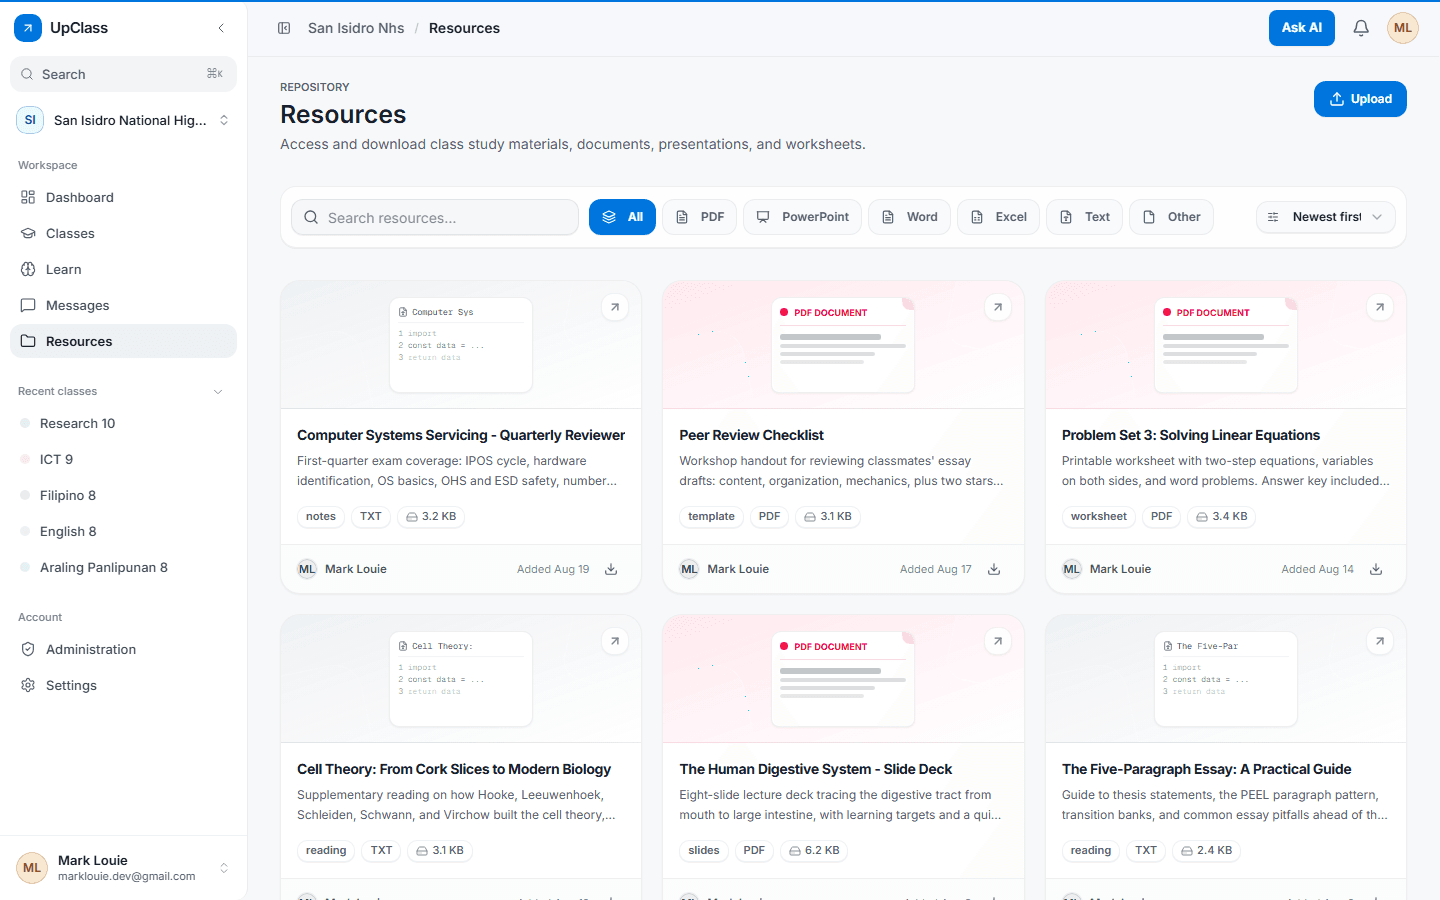Click the UpClass logo icon
The height and width of the screenshot is (900, 1440).
pyautogui.click(x=28, y=28)
